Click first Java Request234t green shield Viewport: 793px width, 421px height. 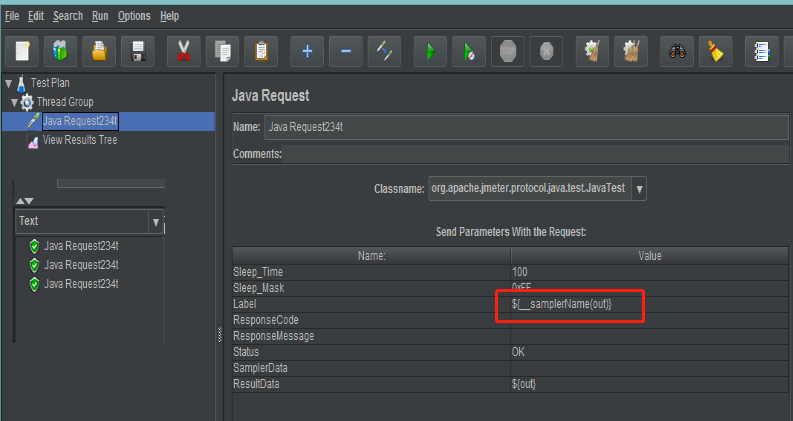pyautogui.click(x=34, y=246)
